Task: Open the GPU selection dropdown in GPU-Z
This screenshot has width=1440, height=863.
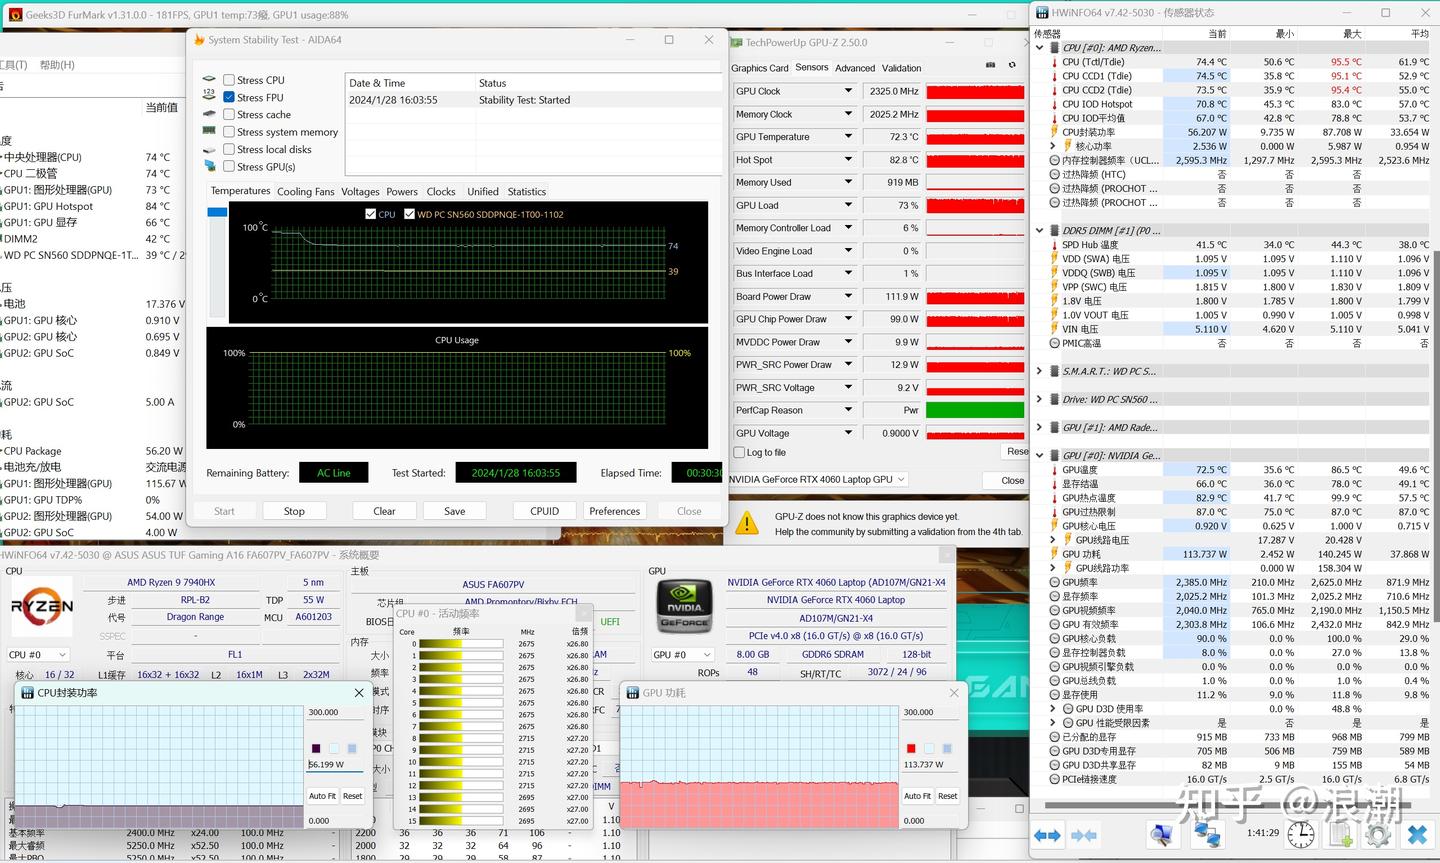Action: [900, 480]
